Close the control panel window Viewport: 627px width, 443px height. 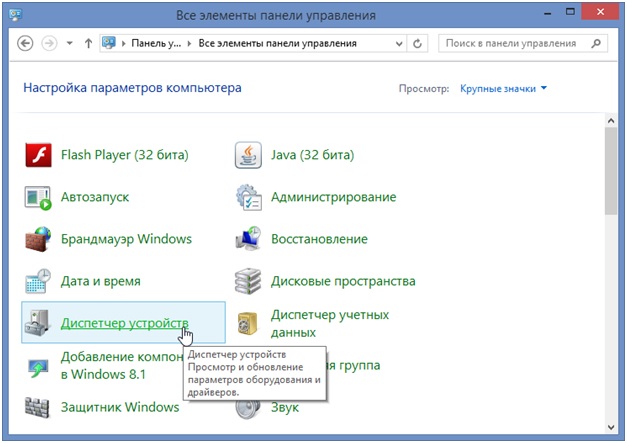[x=600, y=12]
